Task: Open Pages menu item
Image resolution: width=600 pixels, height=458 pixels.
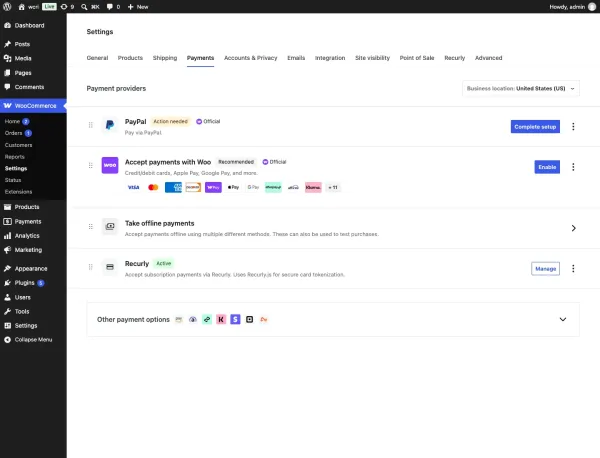Action: (x=23, y=73)
